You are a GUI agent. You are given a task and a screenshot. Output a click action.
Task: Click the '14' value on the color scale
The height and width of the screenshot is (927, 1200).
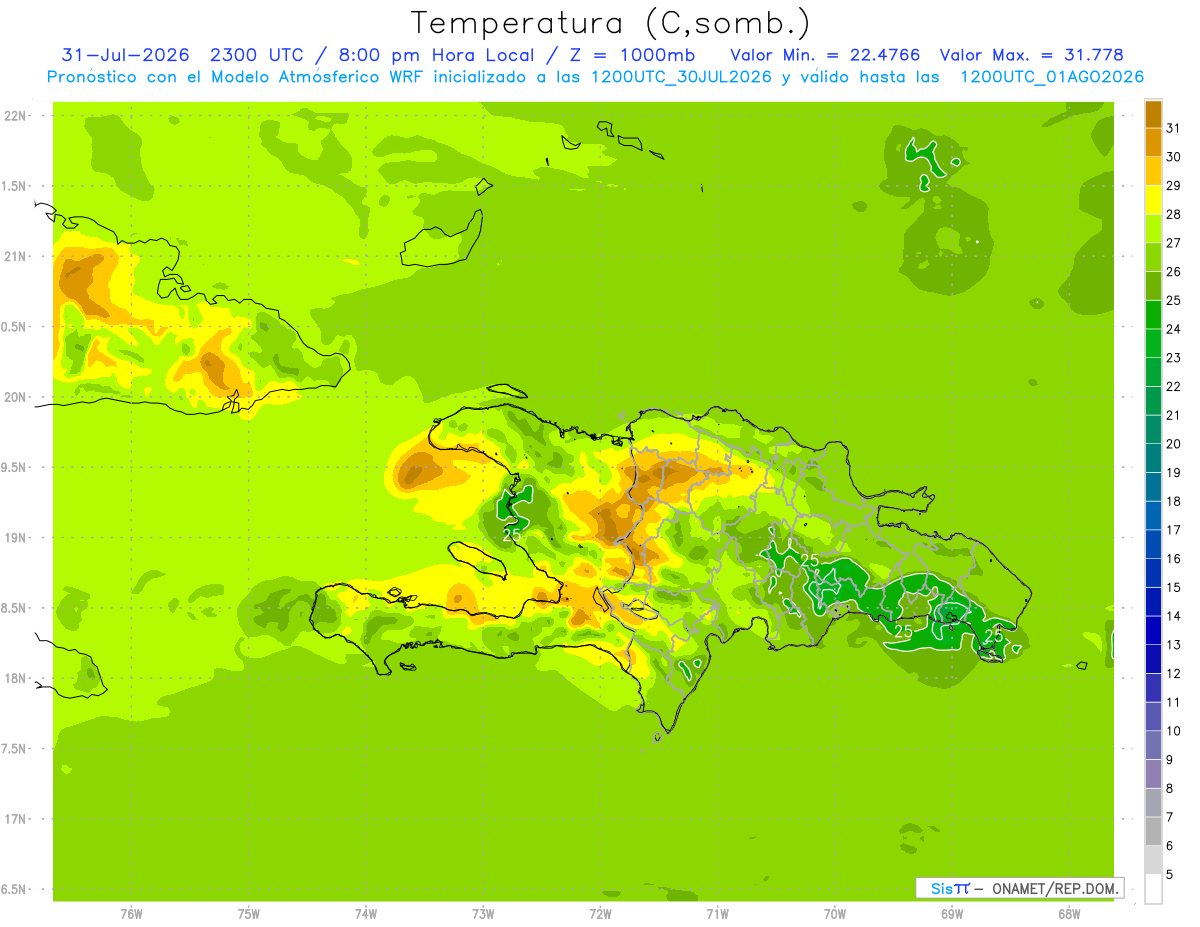1174,616
